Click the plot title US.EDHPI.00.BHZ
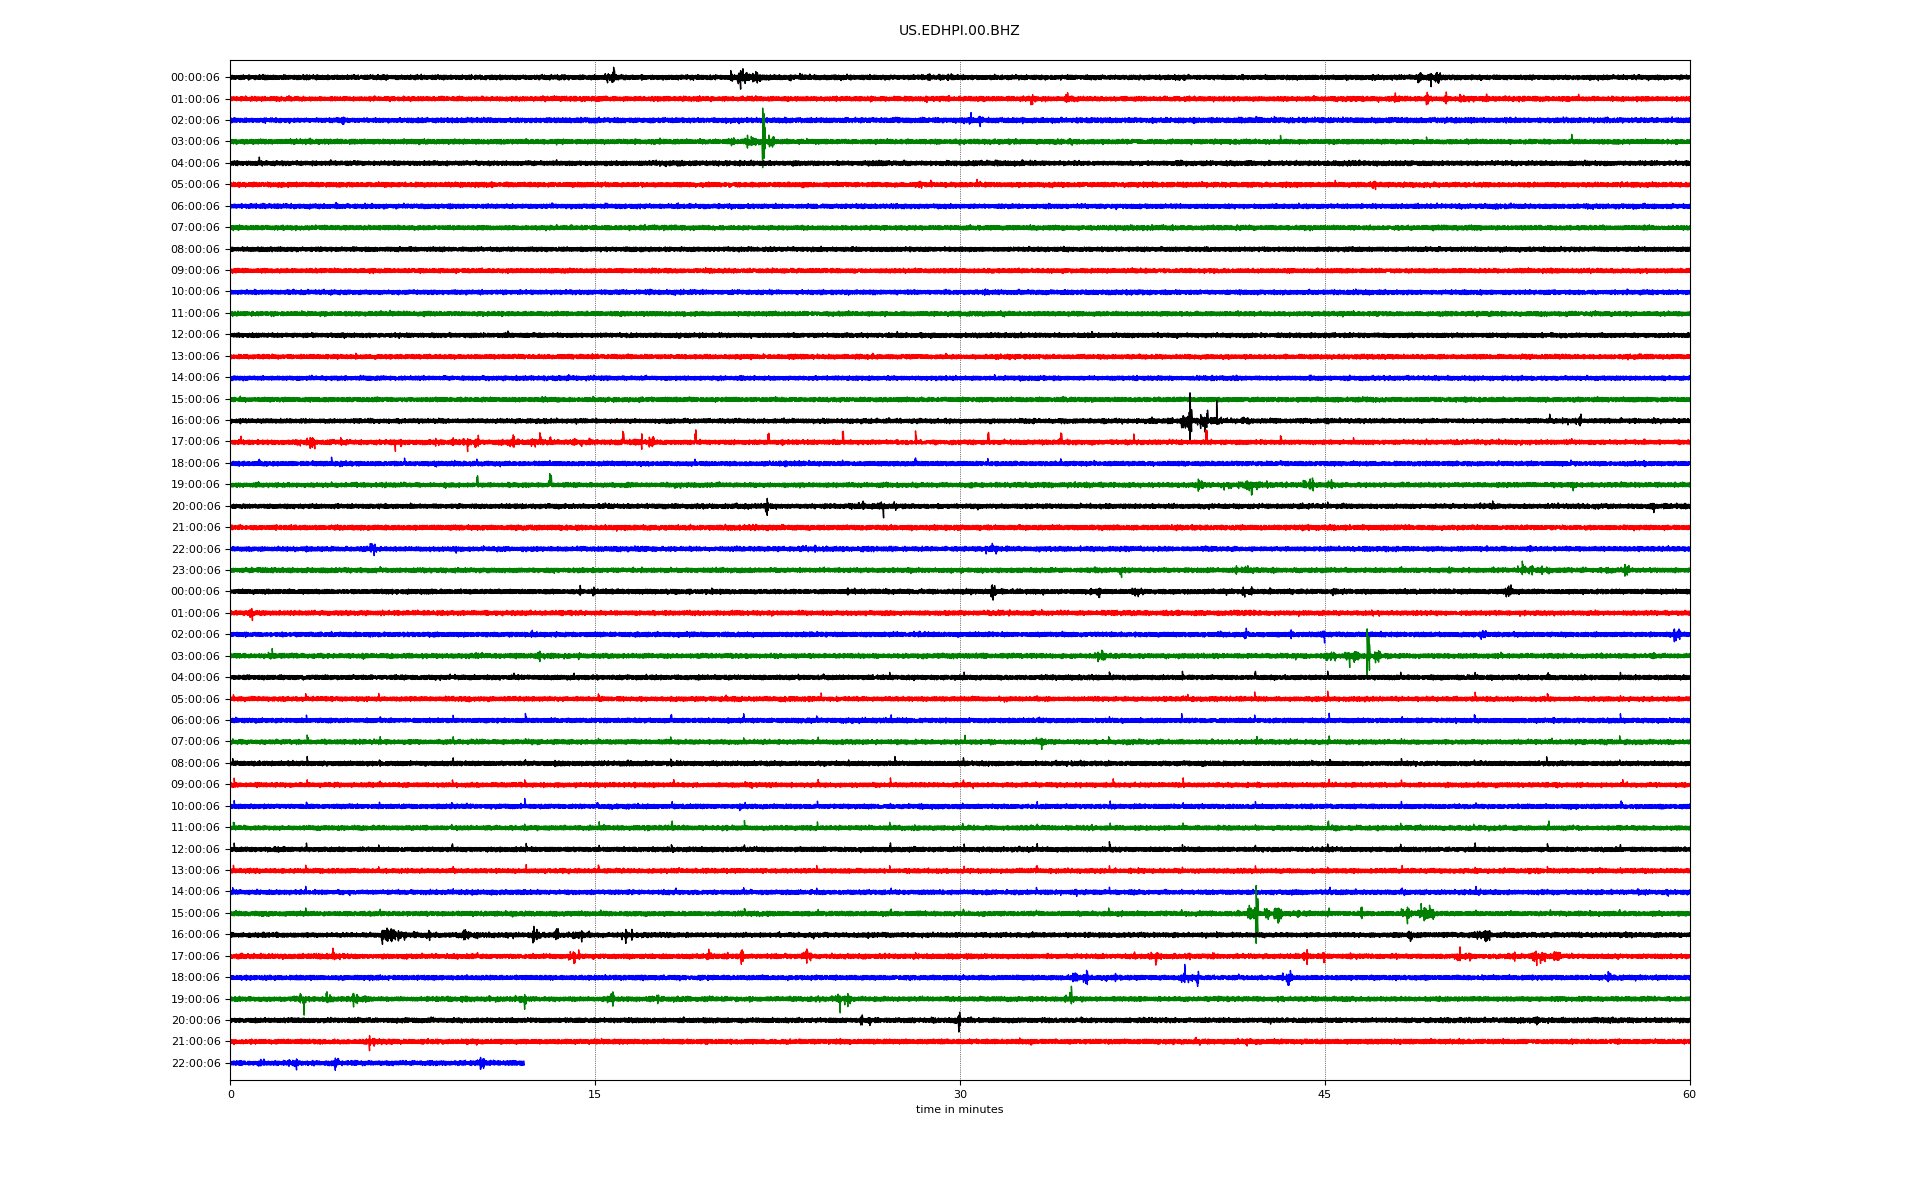The height and width of the screenshot is (1200, 1920). [959, 31]
